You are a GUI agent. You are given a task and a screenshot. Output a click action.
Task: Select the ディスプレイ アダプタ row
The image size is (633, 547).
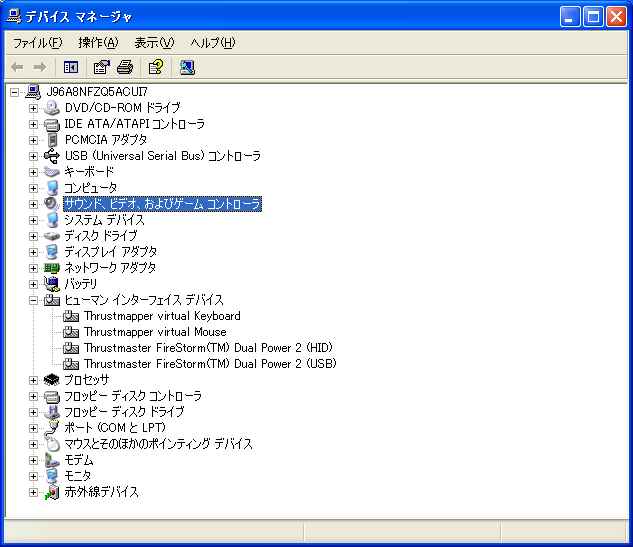pos(111,252)
